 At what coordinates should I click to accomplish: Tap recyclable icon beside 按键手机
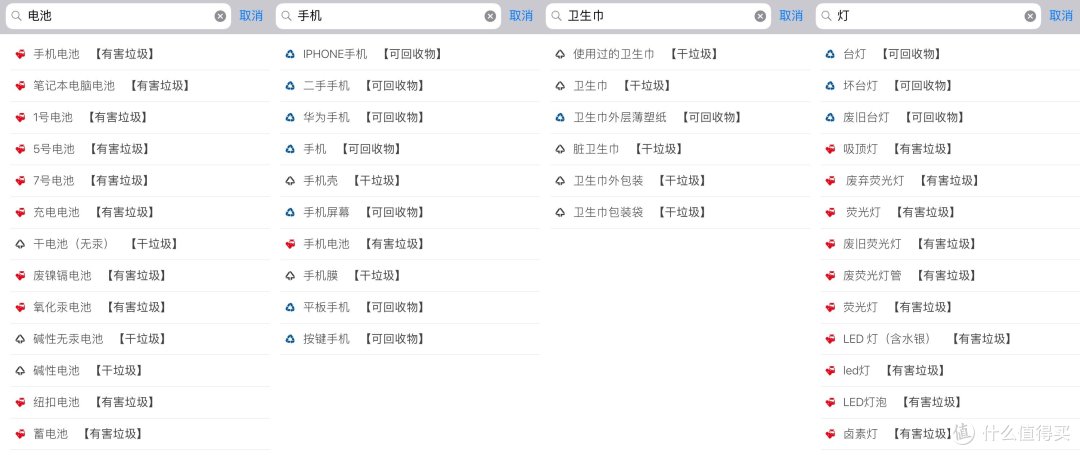tap(290, 339)
